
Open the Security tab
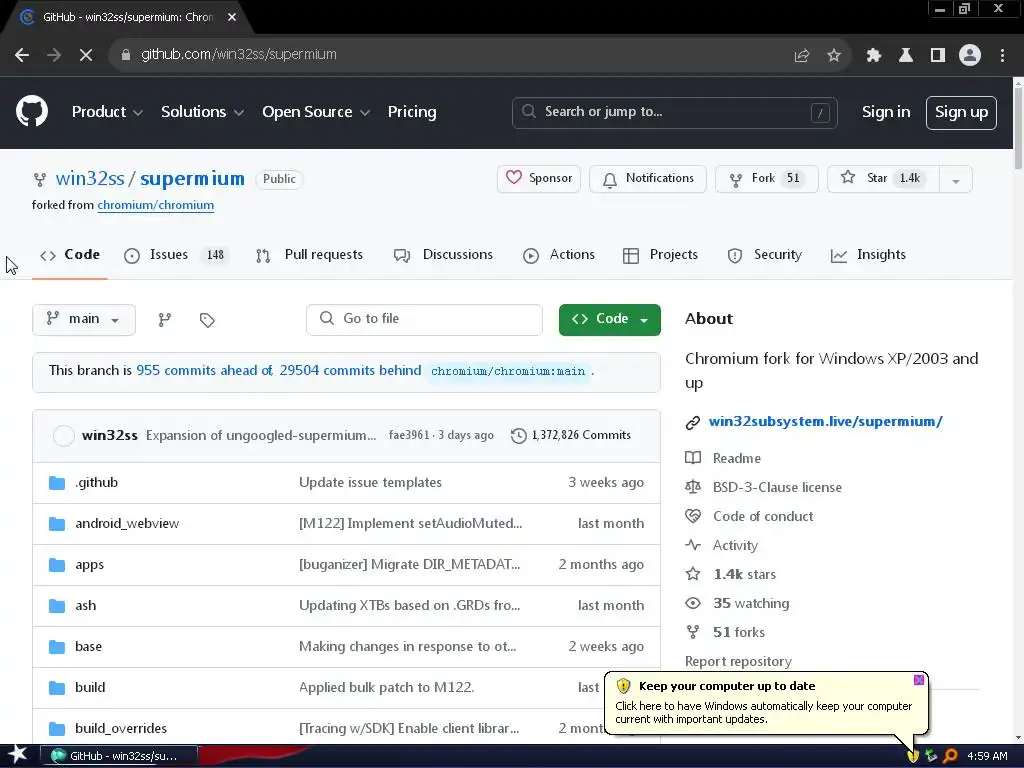pyautogui.click(x=764, y=255)
